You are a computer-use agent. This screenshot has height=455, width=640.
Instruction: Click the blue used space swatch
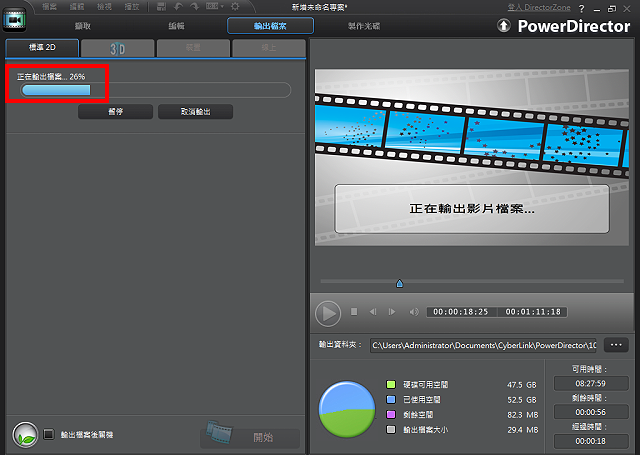391,400
